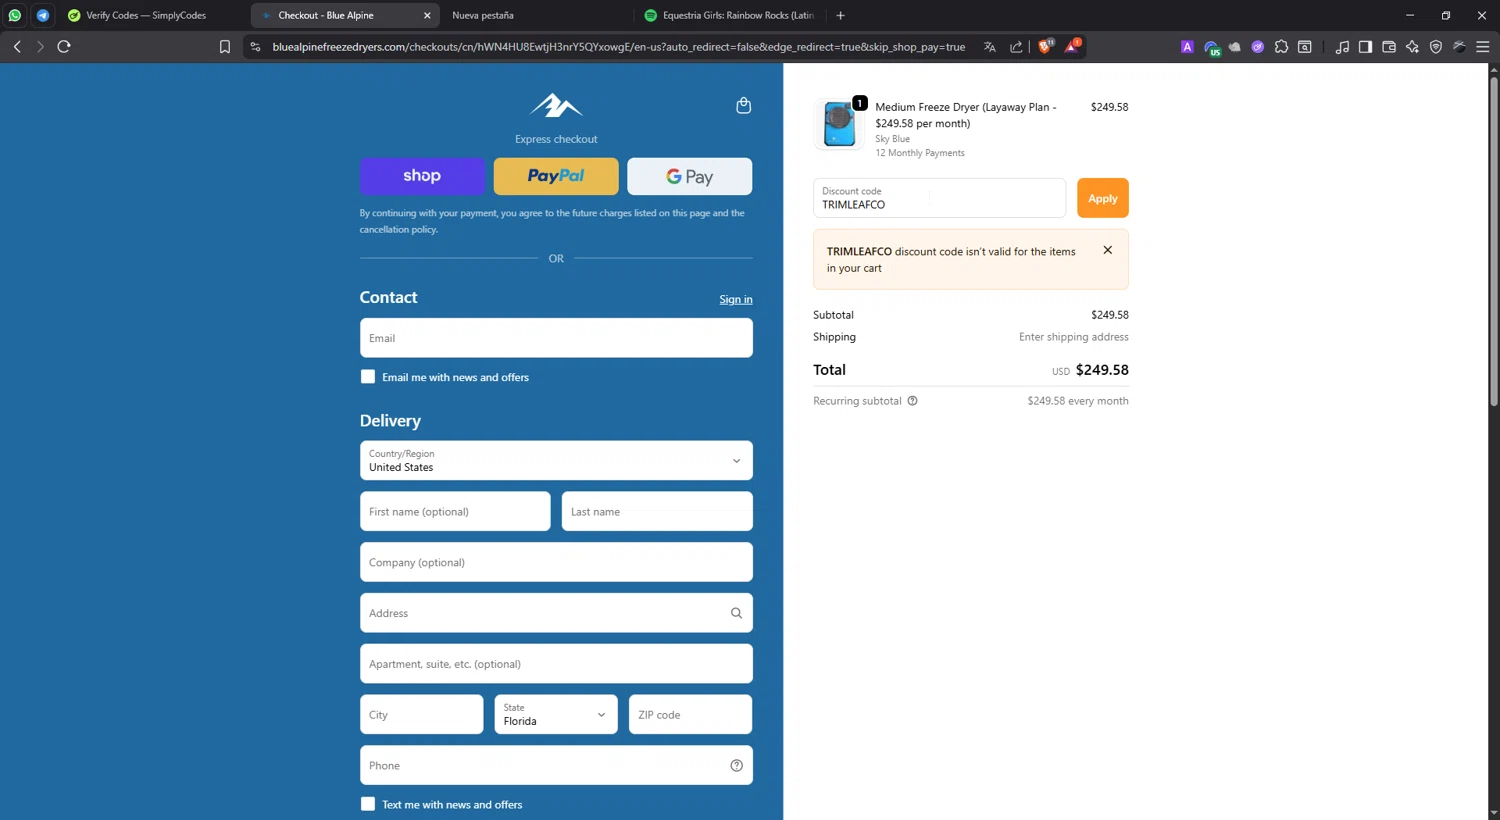Click the translate page icon

(989, 46)
